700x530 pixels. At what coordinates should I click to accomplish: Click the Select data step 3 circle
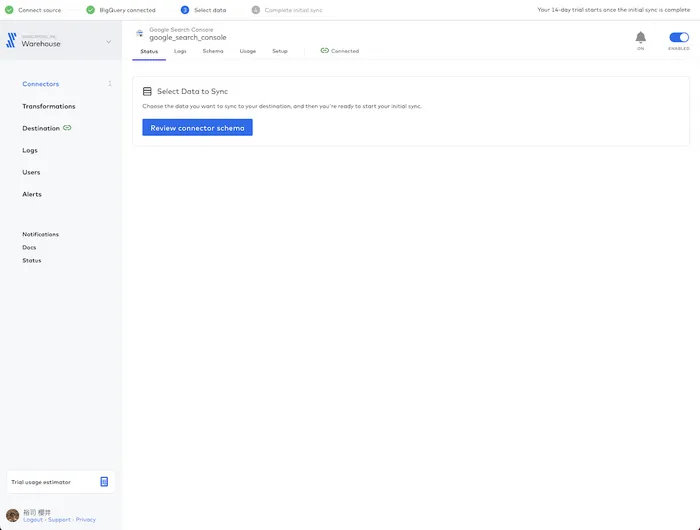coord(185,10)
